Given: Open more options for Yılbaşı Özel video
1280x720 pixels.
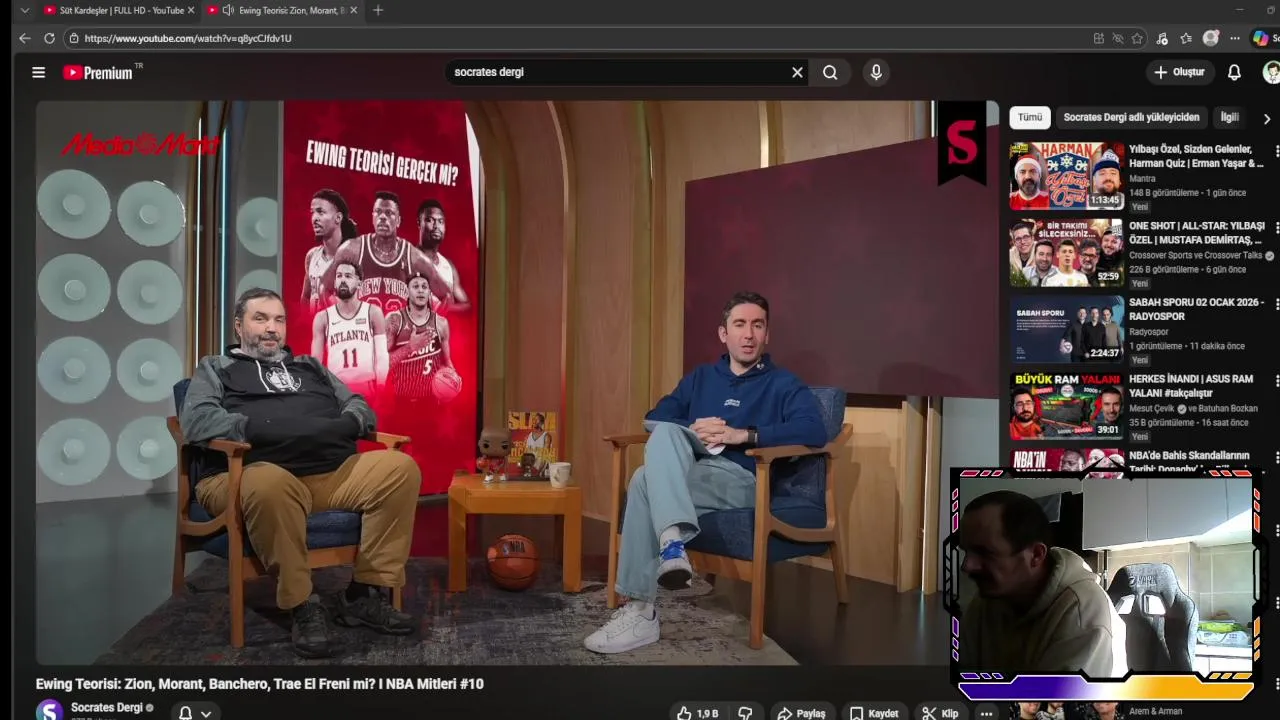Looking at the screenshot, I should tap(1276, 151).
